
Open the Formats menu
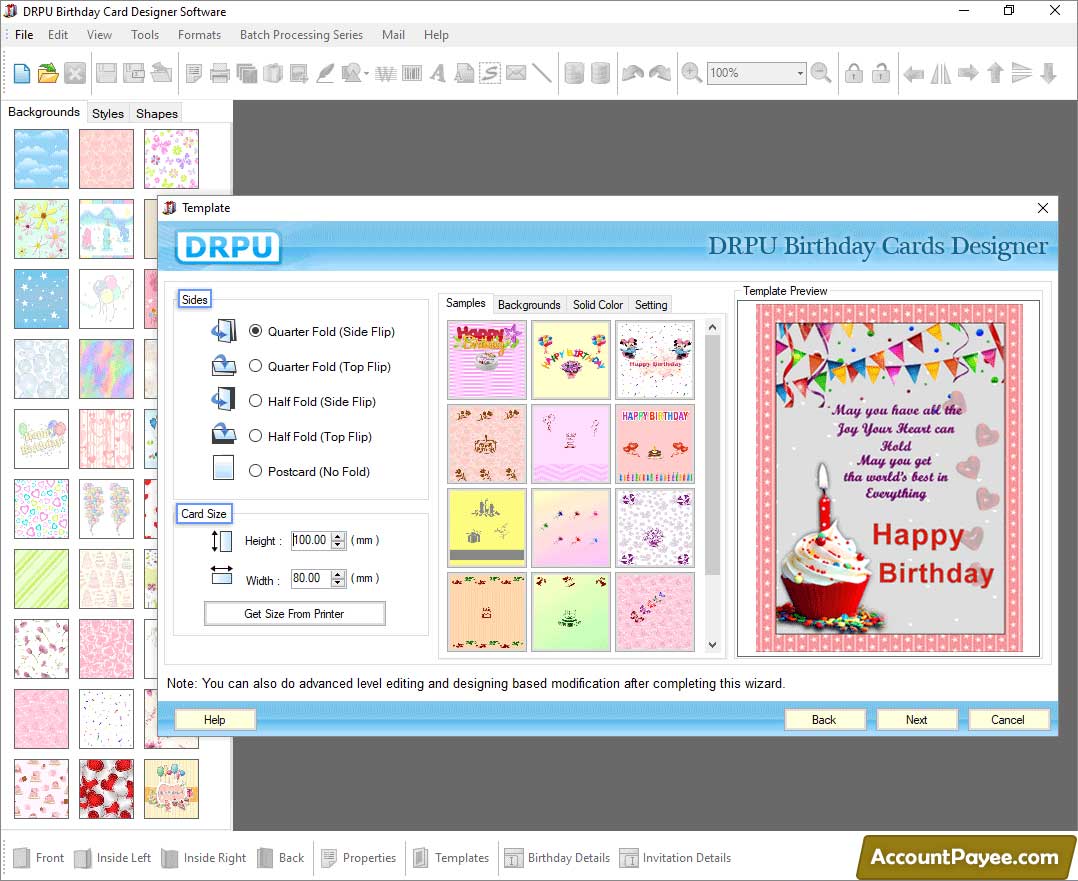pos(199,34)
